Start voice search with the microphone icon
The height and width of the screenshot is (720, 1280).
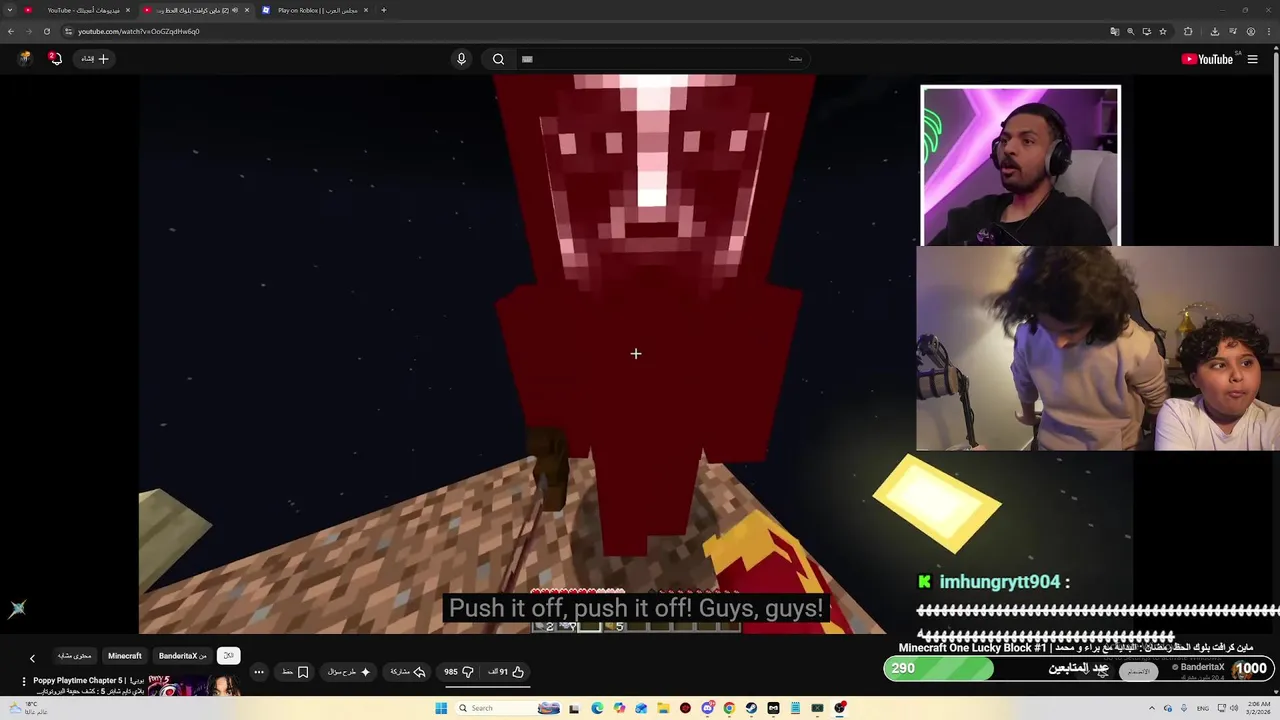[x=461, y=59]
